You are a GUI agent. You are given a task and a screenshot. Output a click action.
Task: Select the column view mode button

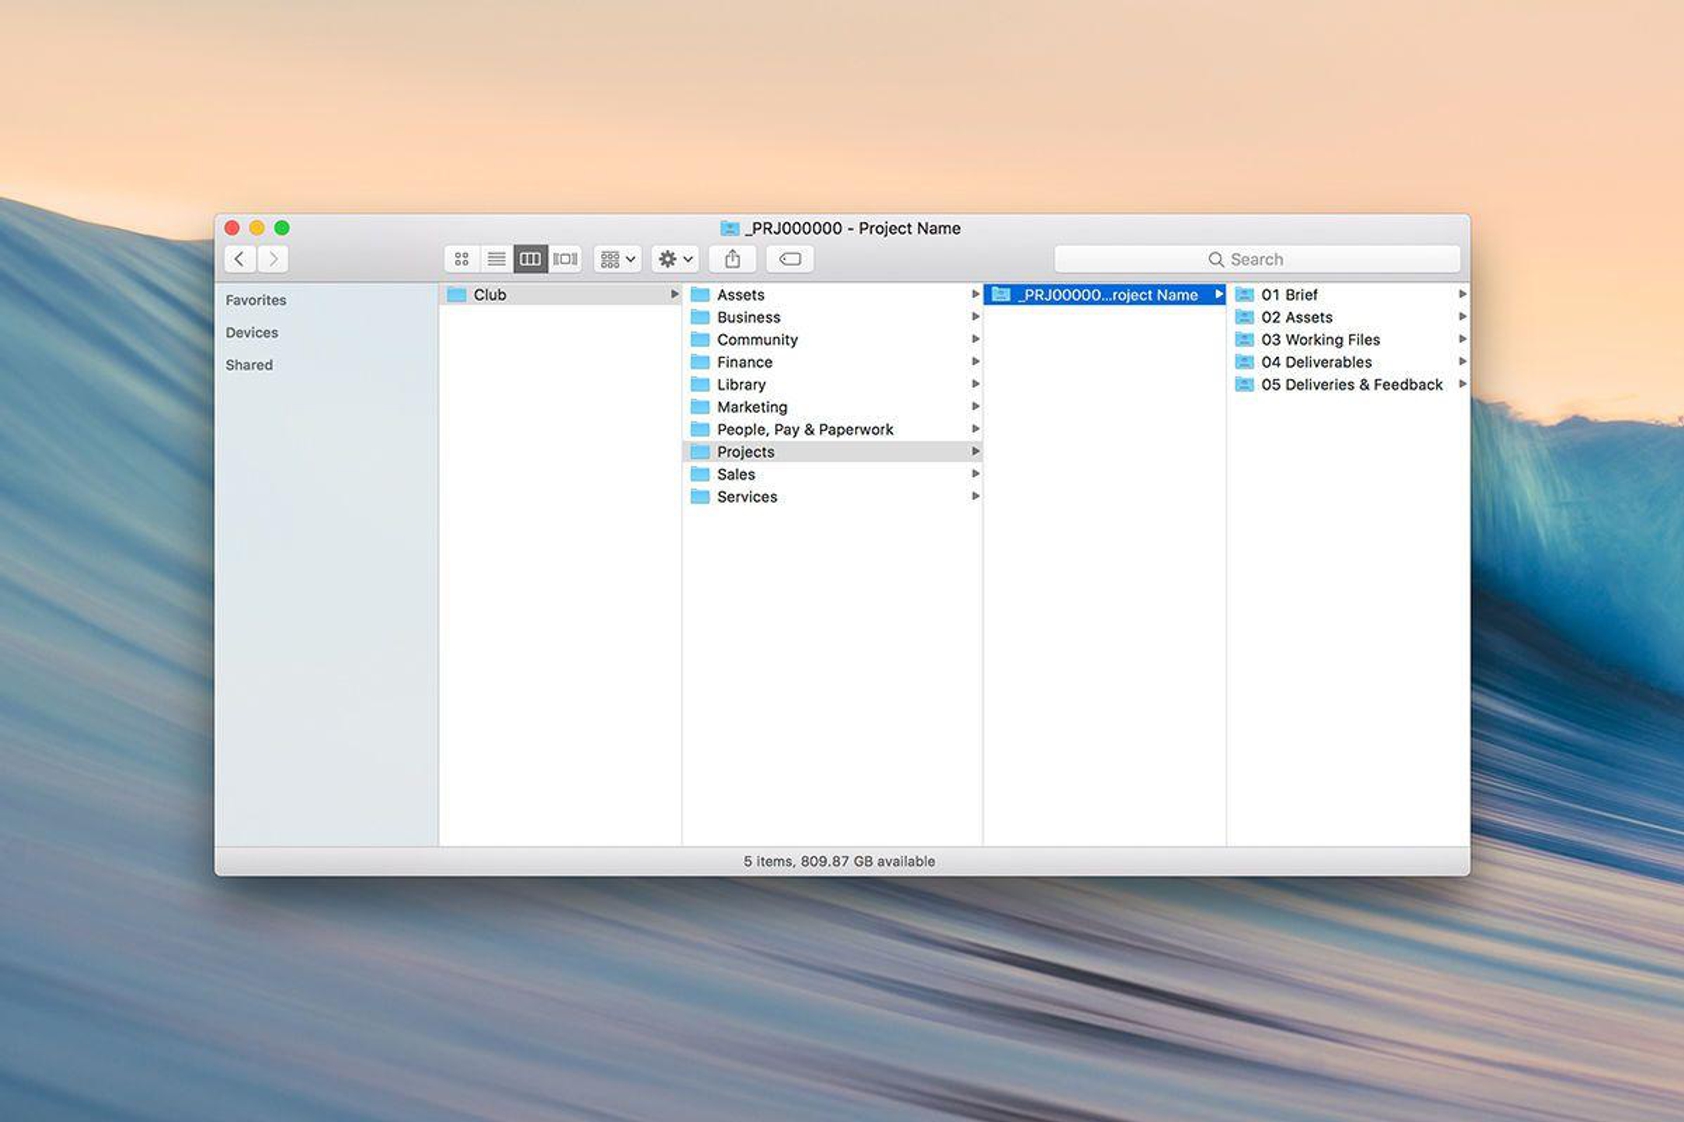pyautogui.click(x=530, y=258)
